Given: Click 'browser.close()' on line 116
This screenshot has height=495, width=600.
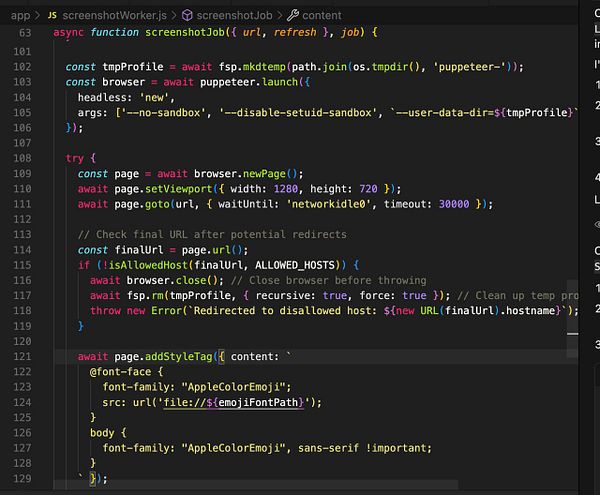Looking at the screenshot, I should point(172,280).
